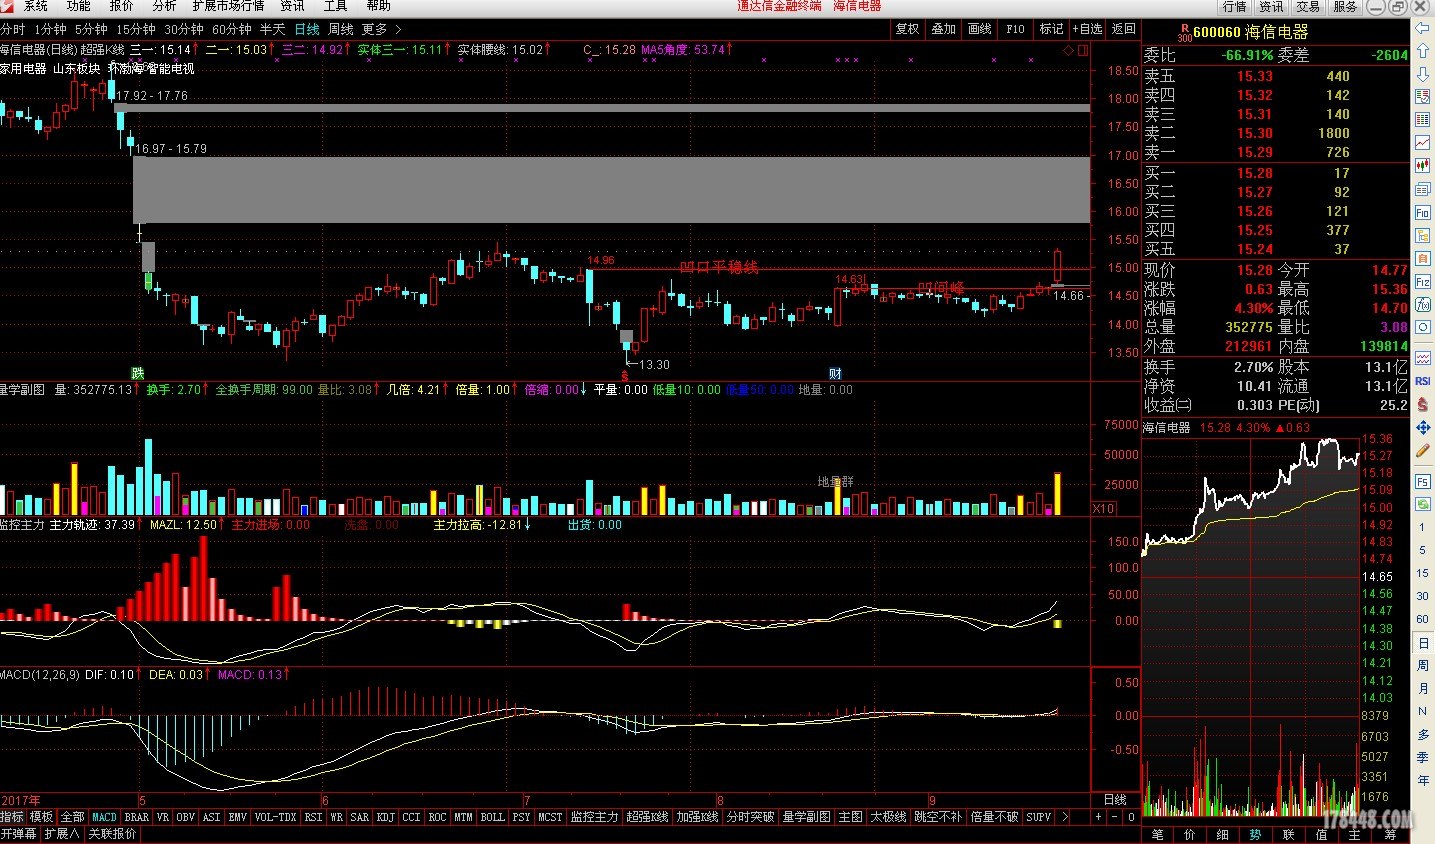Switch to 1-minute period in sidebar
The width and height of the screenshot is (1435, 844).
tap(1422, 527)
